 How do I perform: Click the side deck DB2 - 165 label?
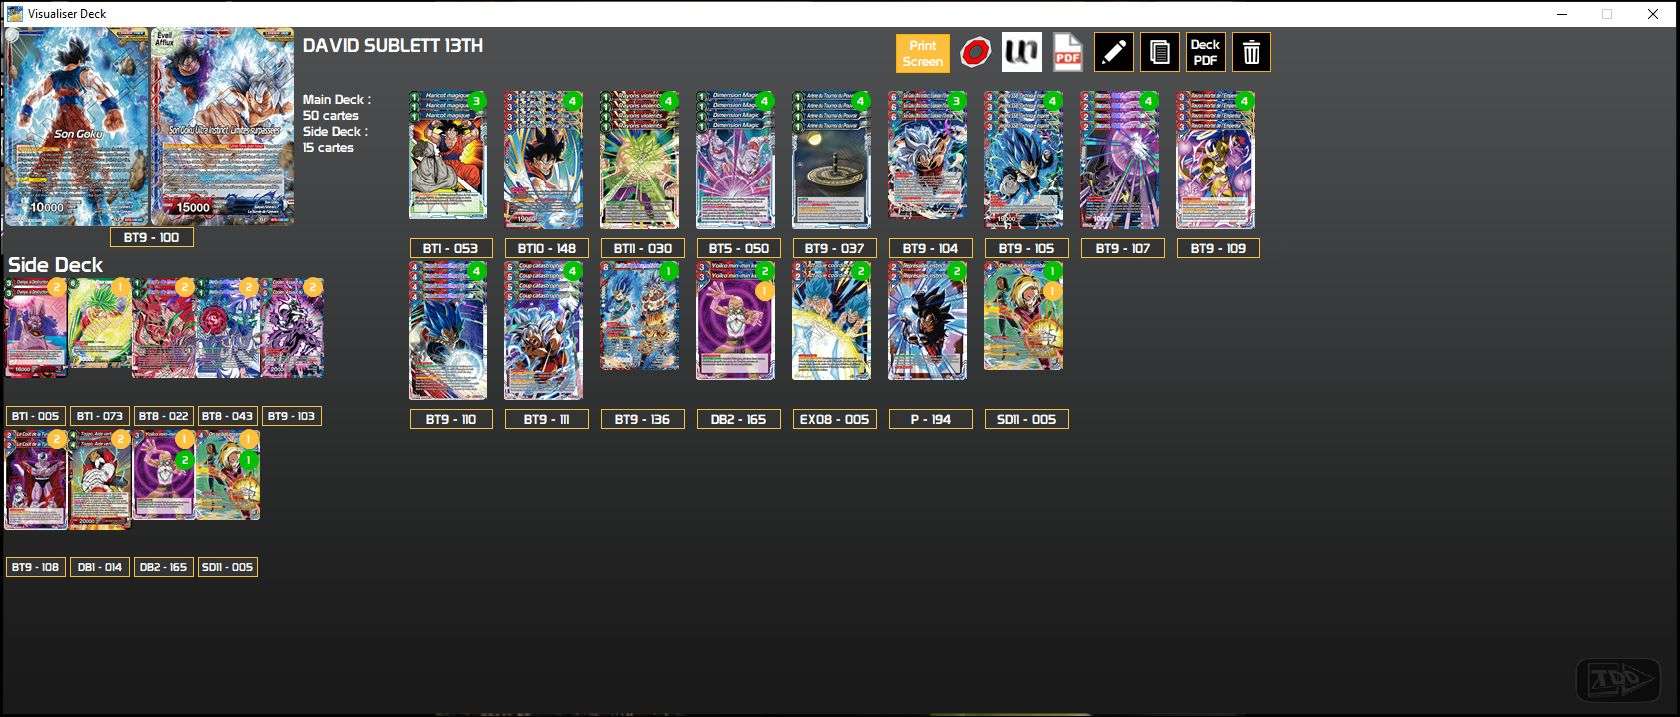point(163,567)
